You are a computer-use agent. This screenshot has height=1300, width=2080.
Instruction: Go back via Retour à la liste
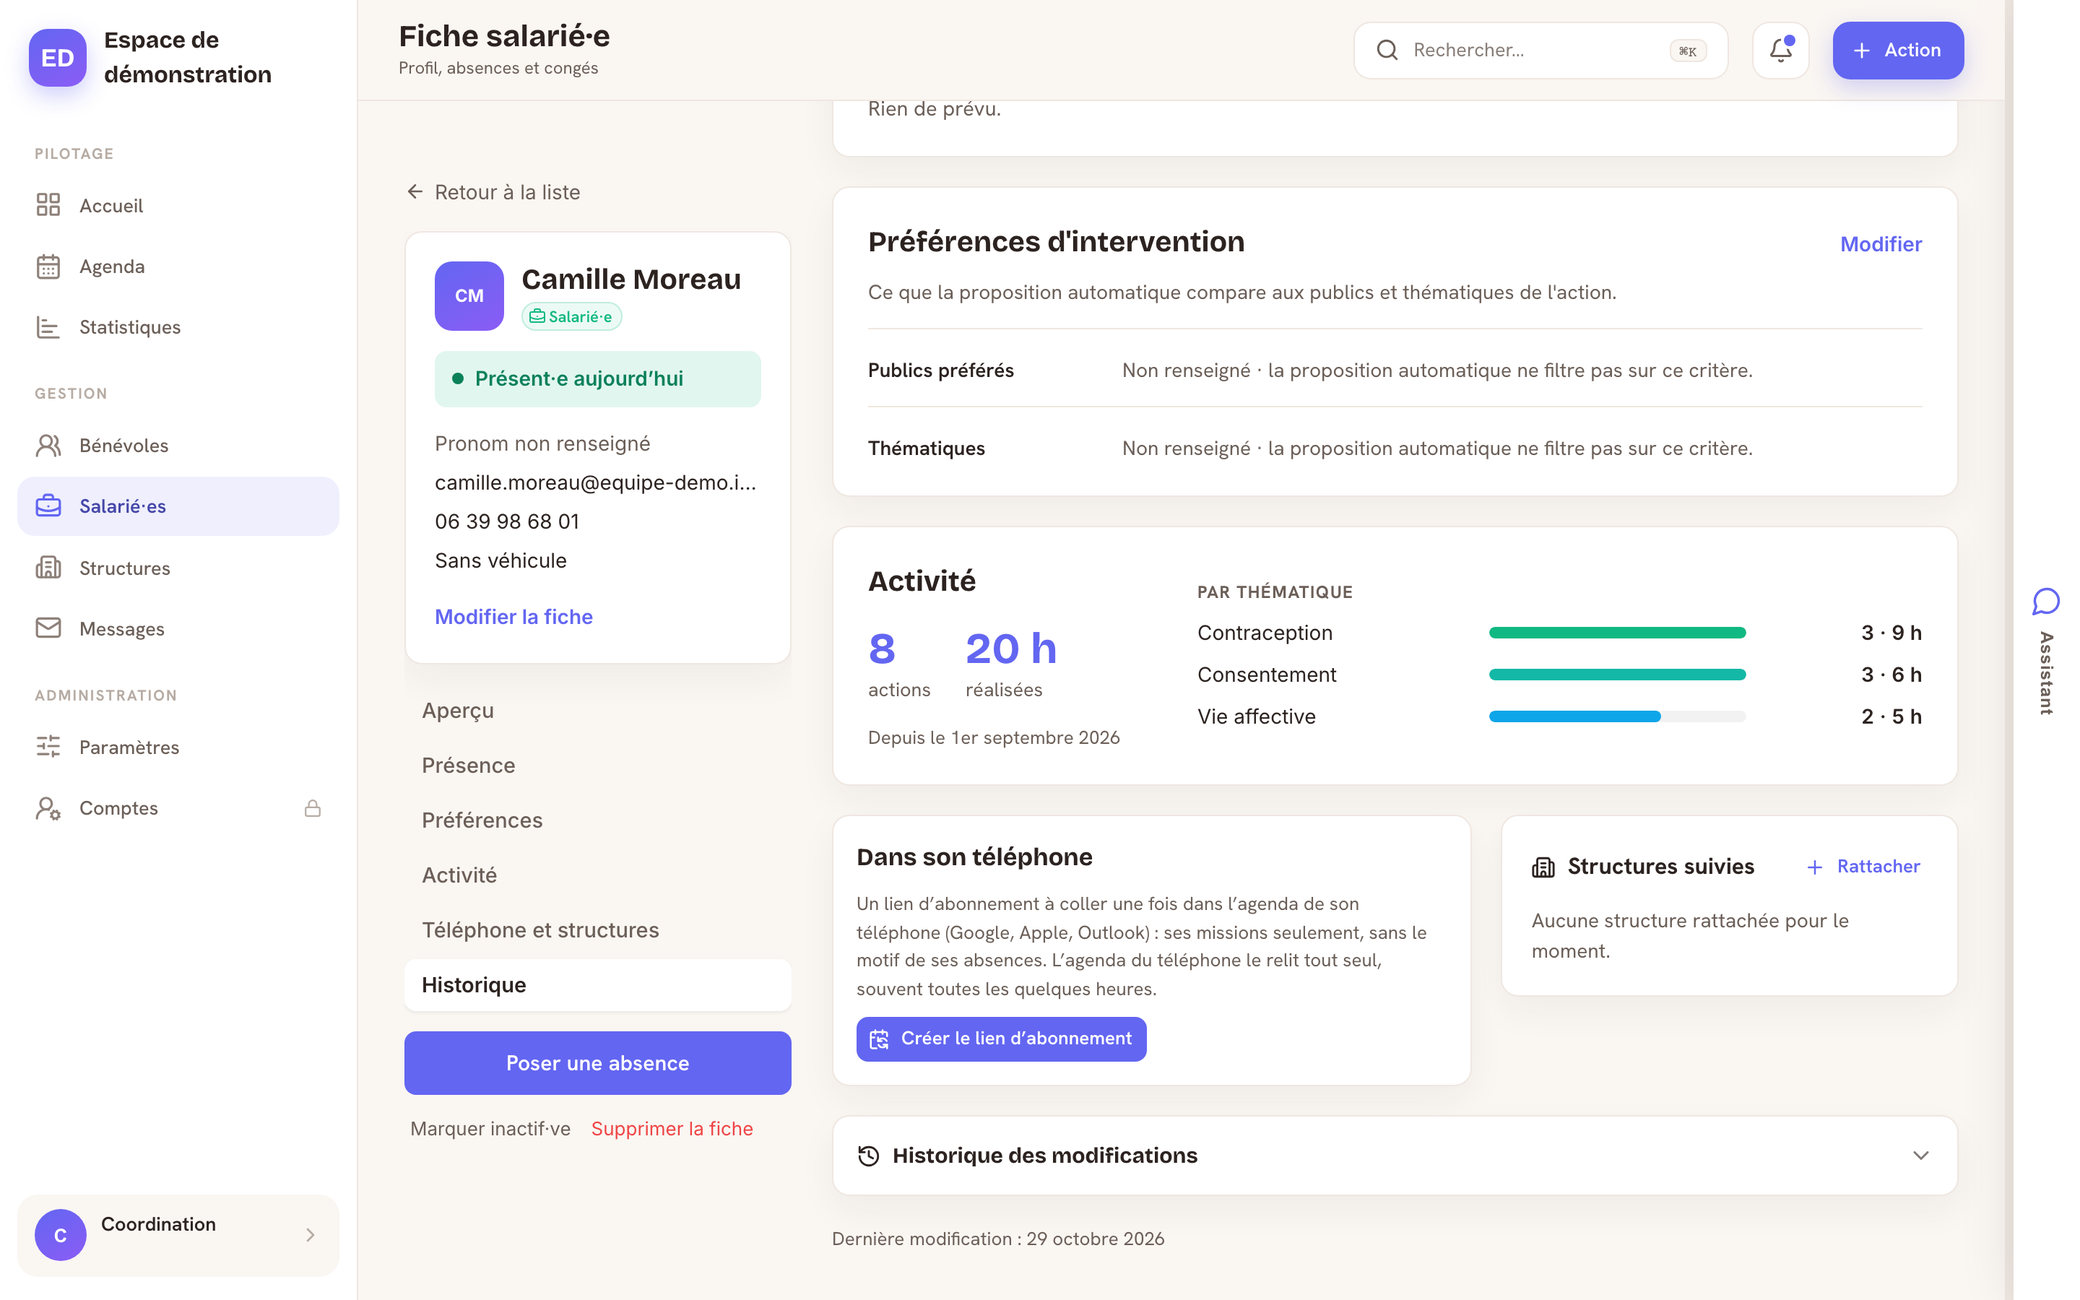pyautogui.click(x=493, y=192)
